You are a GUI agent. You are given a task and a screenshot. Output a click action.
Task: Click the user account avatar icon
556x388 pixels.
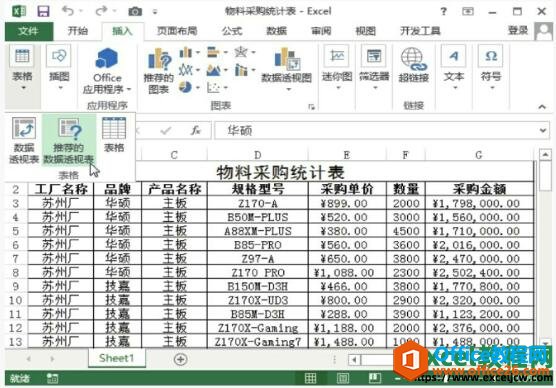(x=544, y=32)
